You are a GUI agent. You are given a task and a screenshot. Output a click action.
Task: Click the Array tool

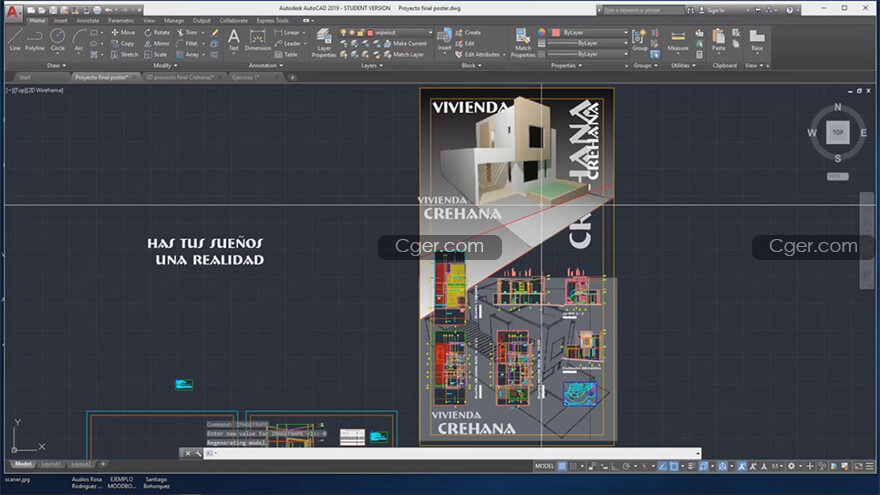[x=187, y=54]
